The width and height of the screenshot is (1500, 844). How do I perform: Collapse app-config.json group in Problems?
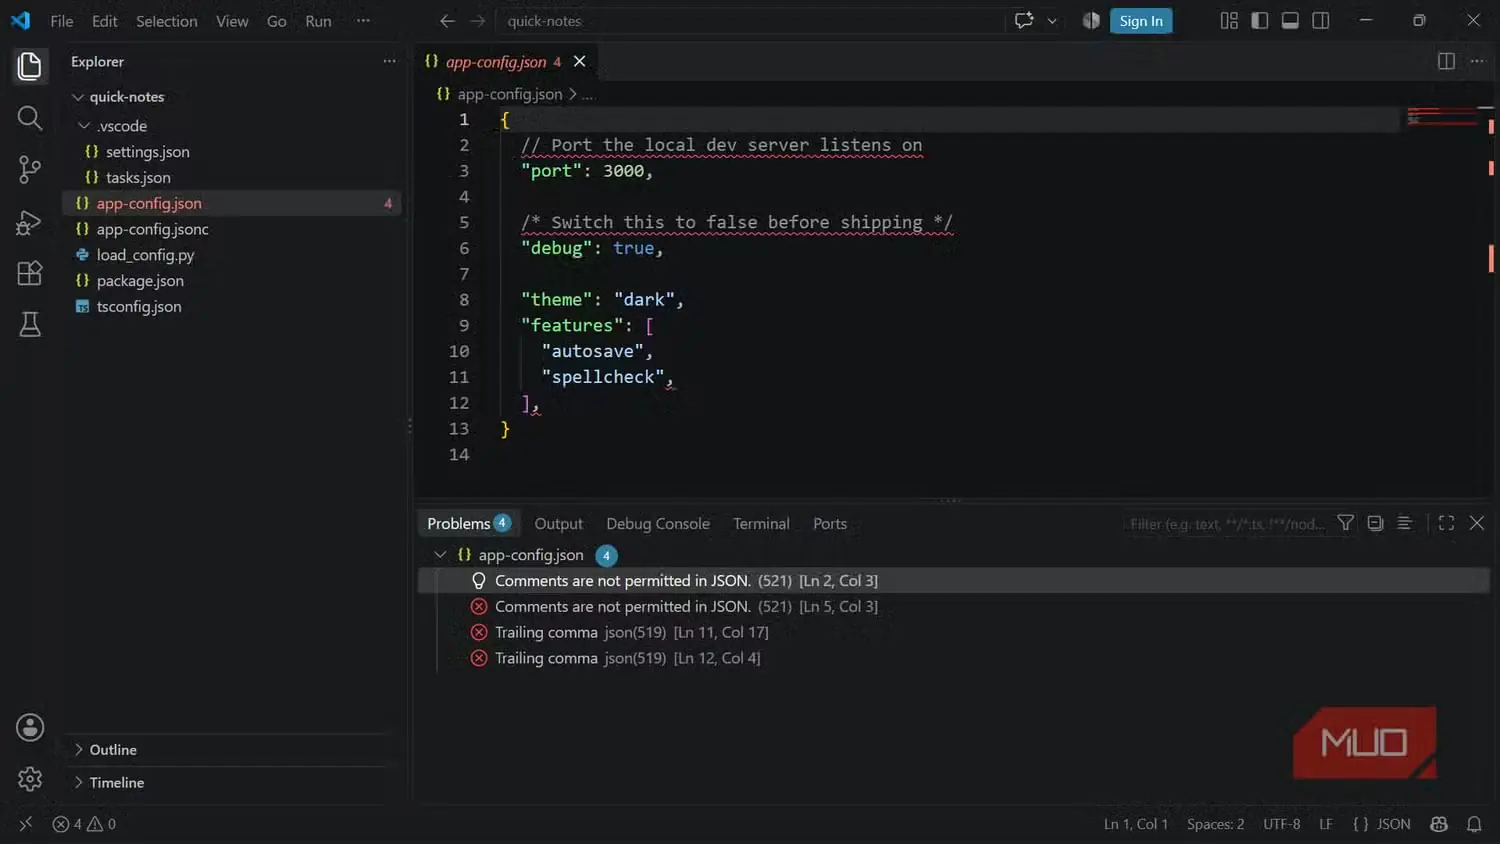tap(440, 555)
